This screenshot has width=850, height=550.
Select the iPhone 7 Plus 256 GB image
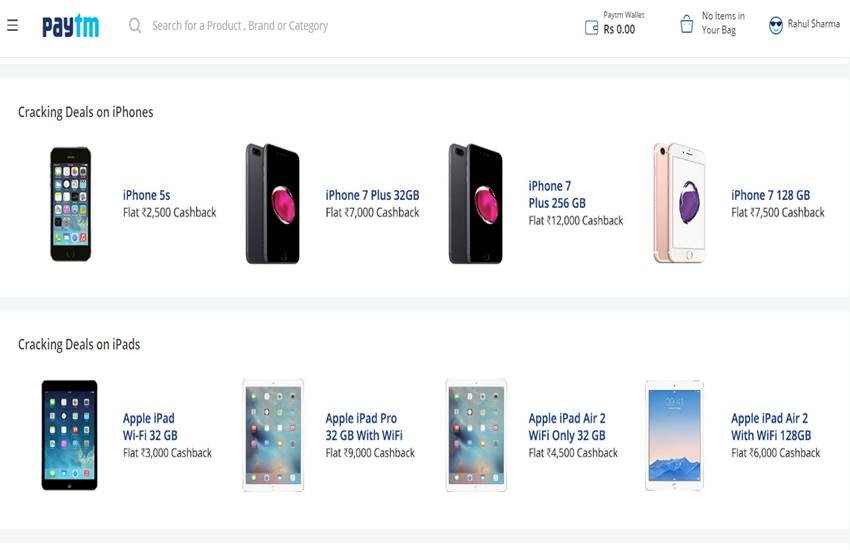pos(475,204)
